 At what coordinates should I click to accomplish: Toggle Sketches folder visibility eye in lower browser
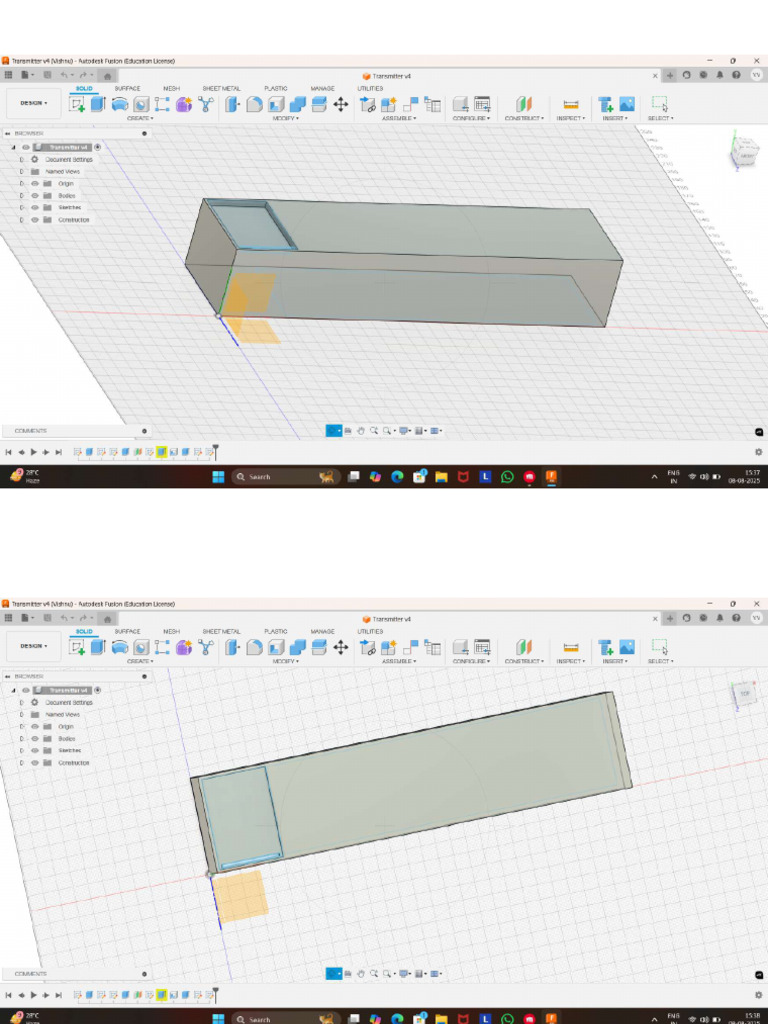35,751
